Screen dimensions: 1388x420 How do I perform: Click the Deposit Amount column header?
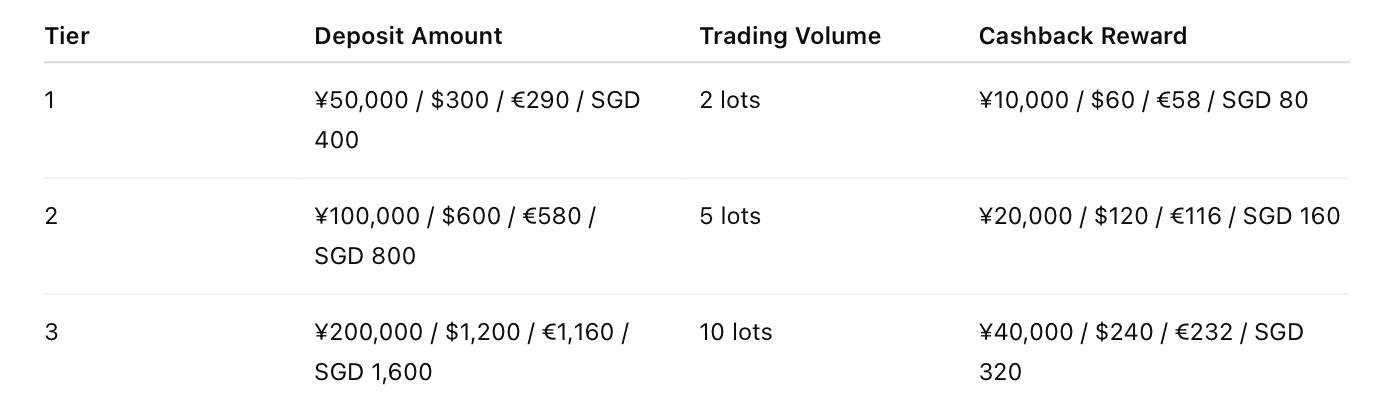408,36
